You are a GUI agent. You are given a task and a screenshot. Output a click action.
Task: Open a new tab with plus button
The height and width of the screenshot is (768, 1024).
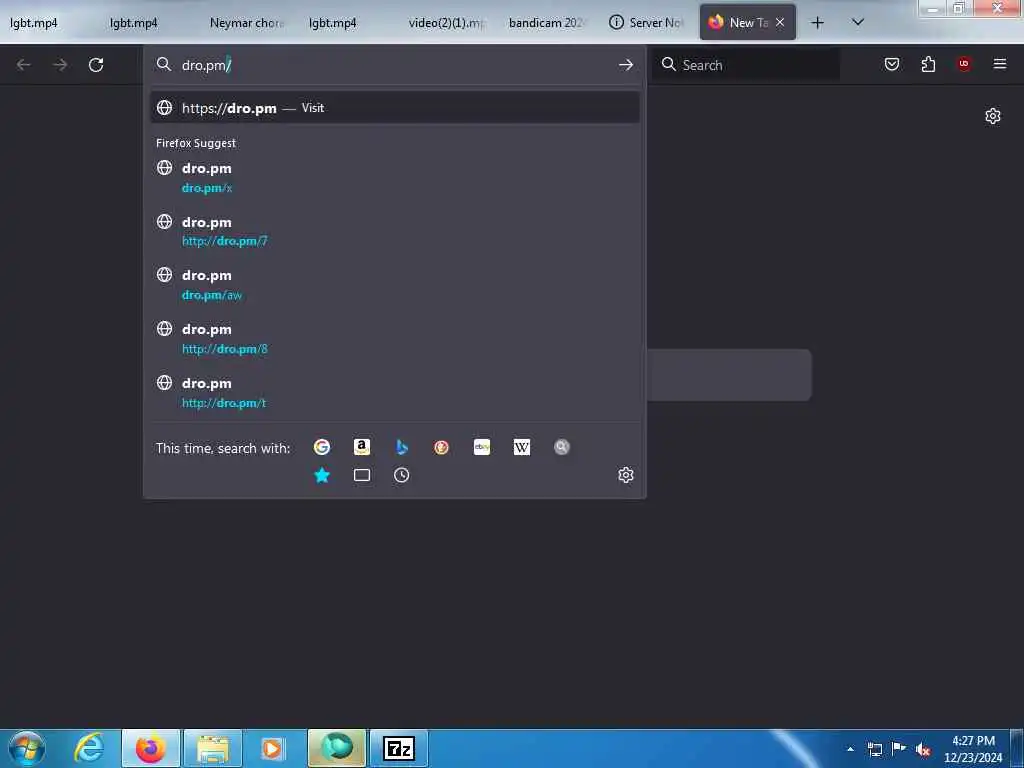(817, 22)
